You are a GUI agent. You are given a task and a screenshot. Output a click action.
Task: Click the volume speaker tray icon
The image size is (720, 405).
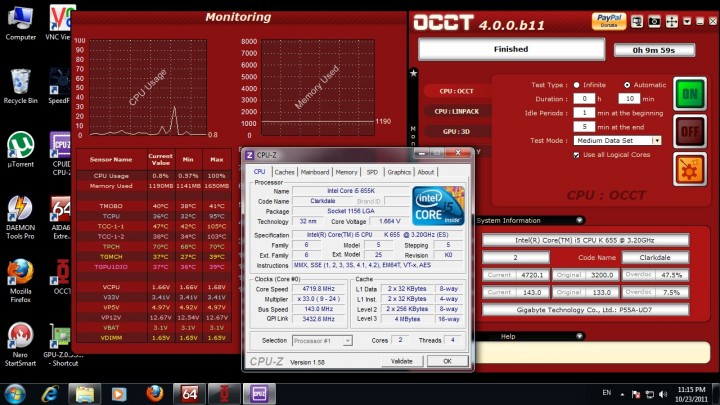[x=663, y=394]
